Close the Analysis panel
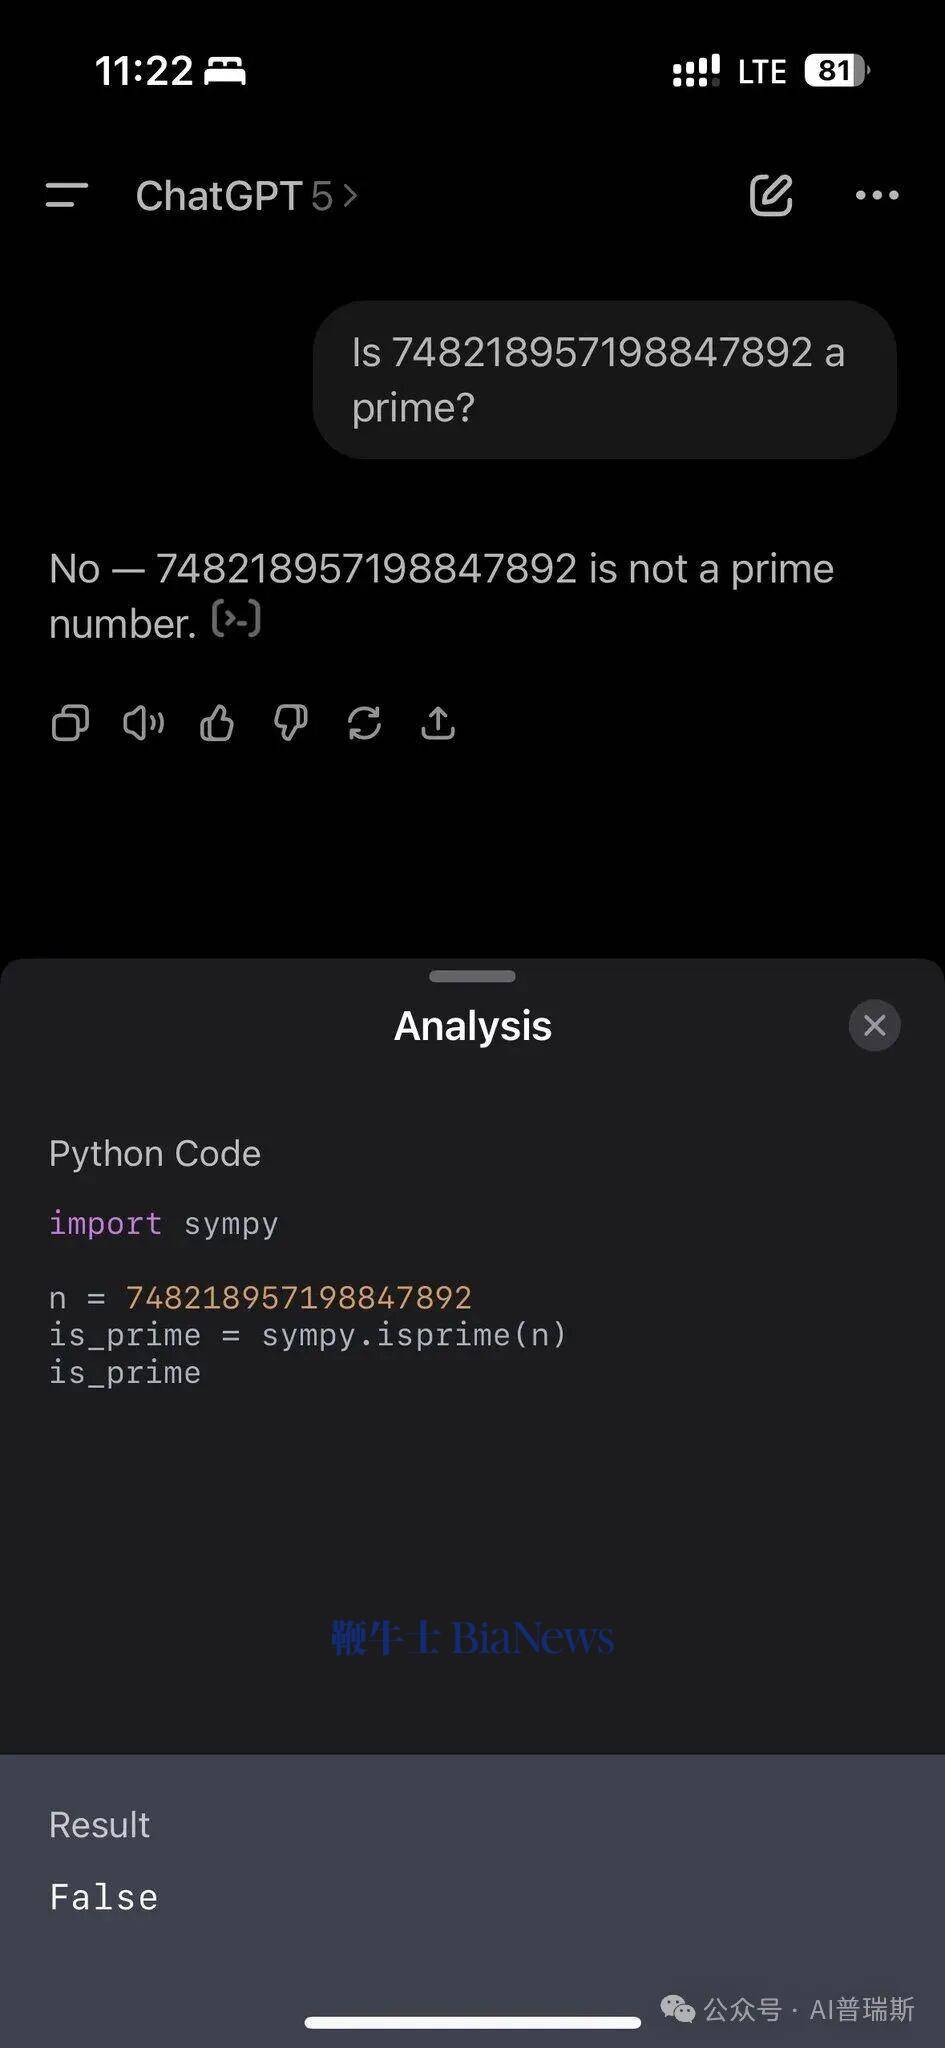This screenshot has height=2048, width=945. point(875,1025)
